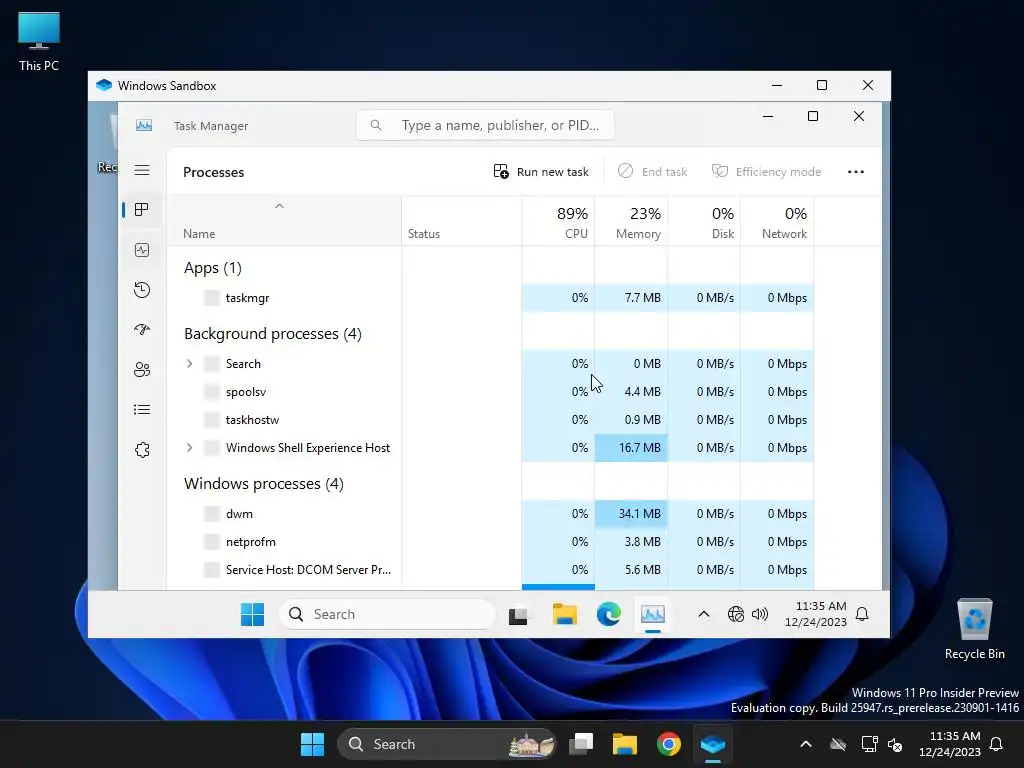Open notifications bell in Sandbox taskbar

tap(862, 614)
